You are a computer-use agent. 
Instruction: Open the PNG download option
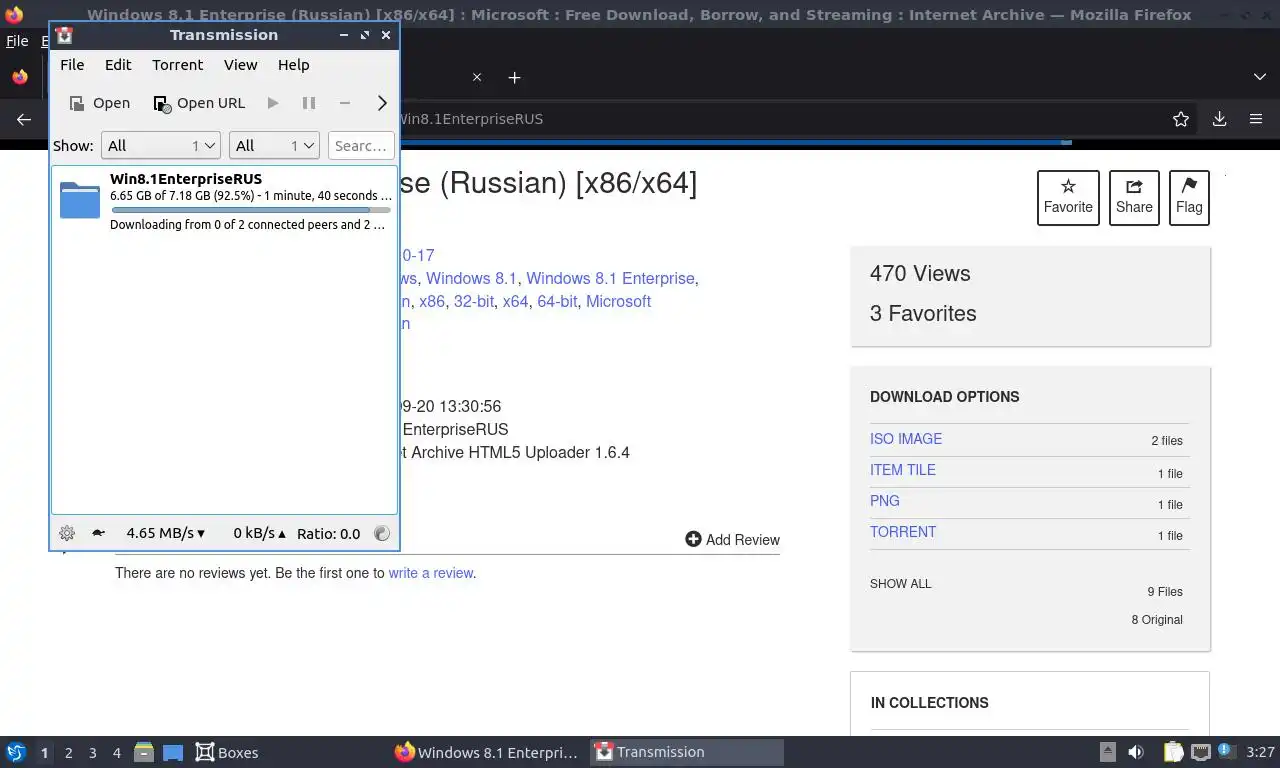885,501
